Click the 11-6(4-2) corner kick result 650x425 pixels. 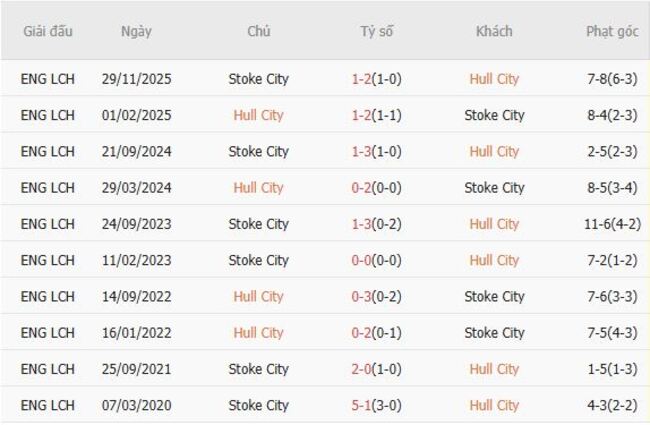point(612,224)
